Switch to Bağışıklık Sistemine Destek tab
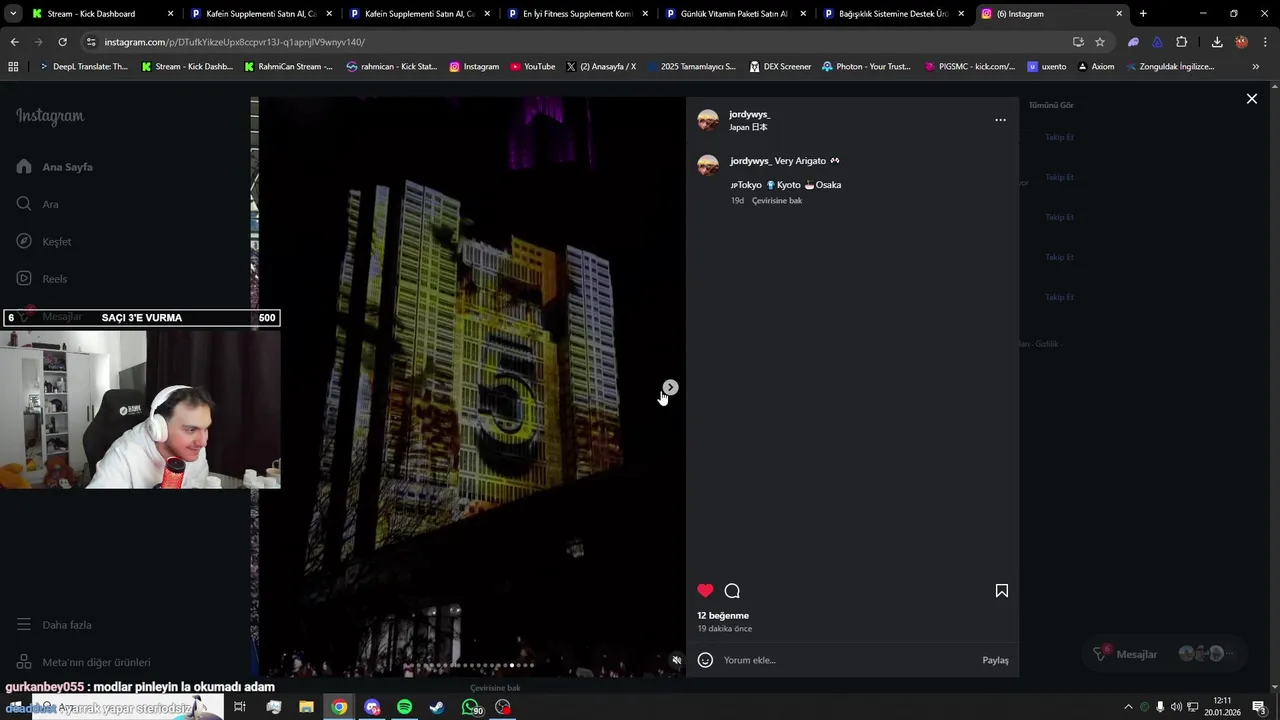 [x=894, y=14]
